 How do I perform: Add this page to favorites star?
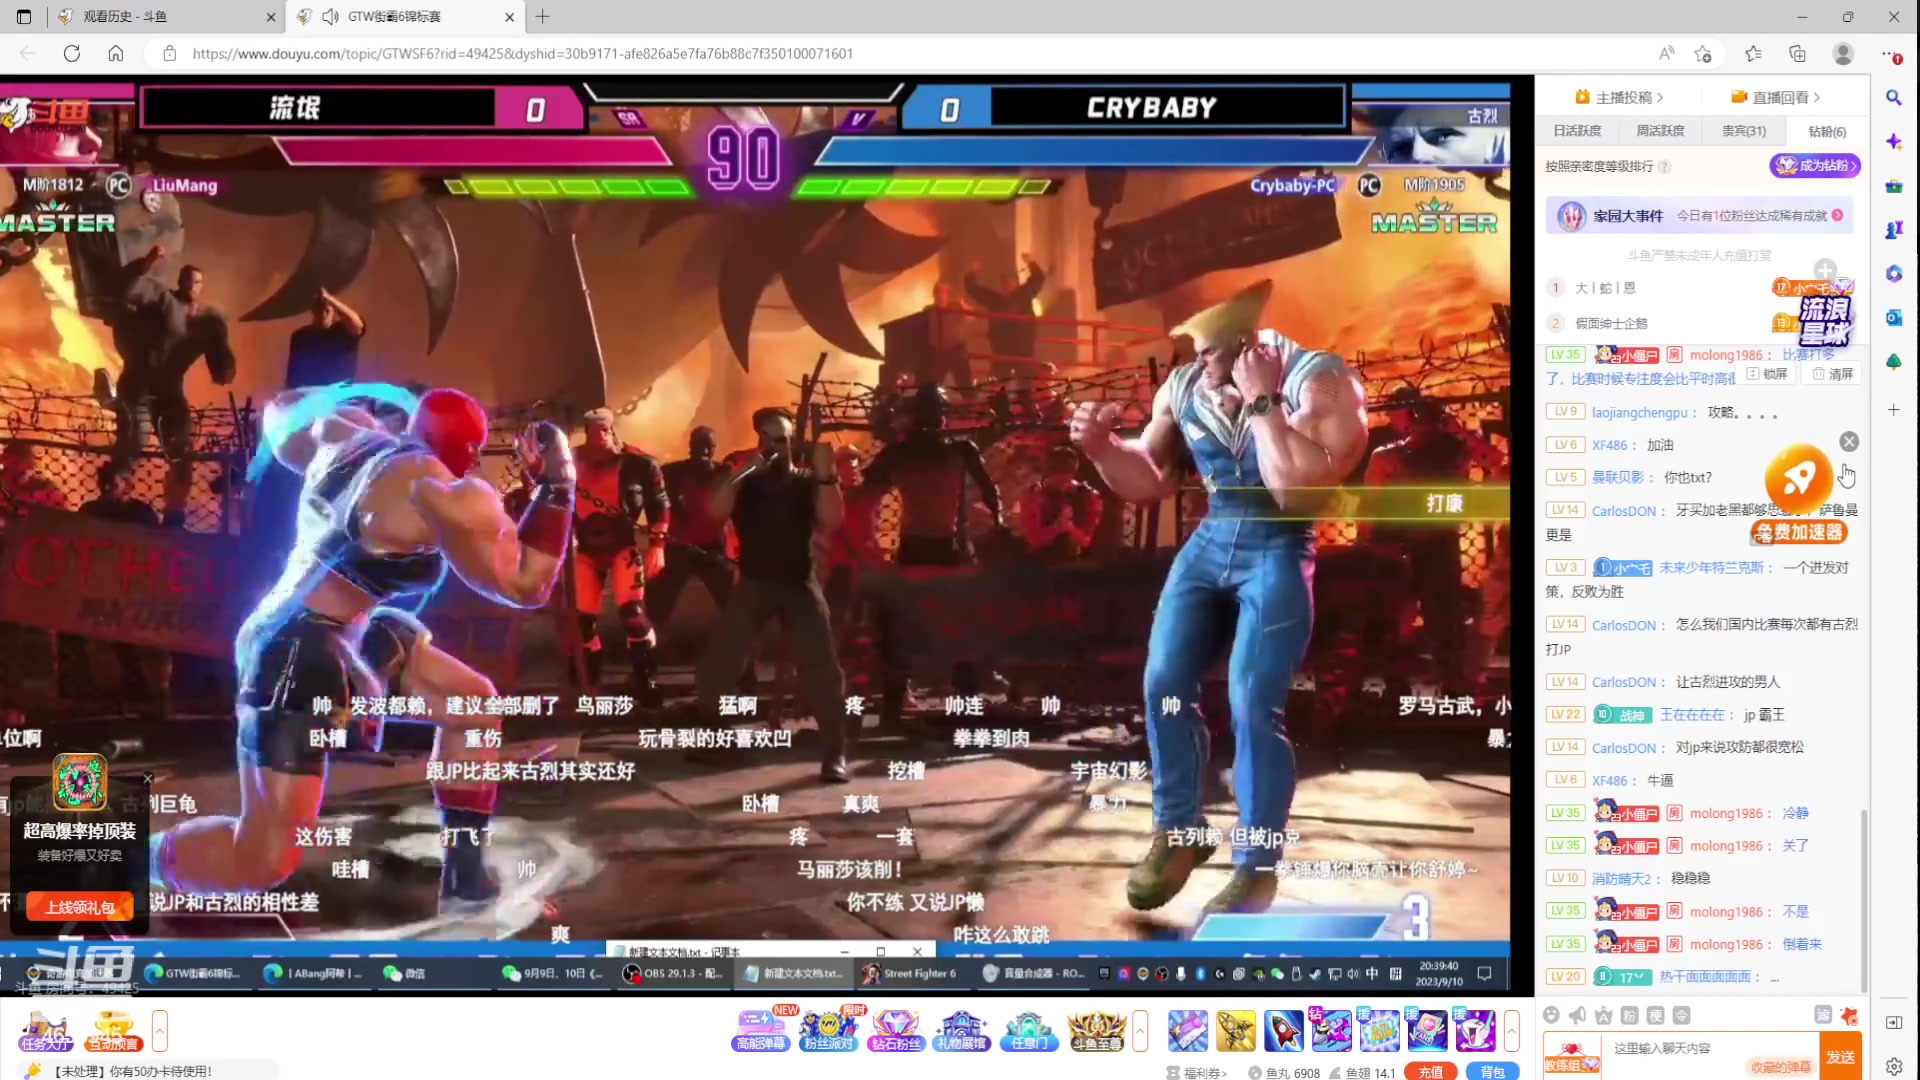click(1703, 54)
